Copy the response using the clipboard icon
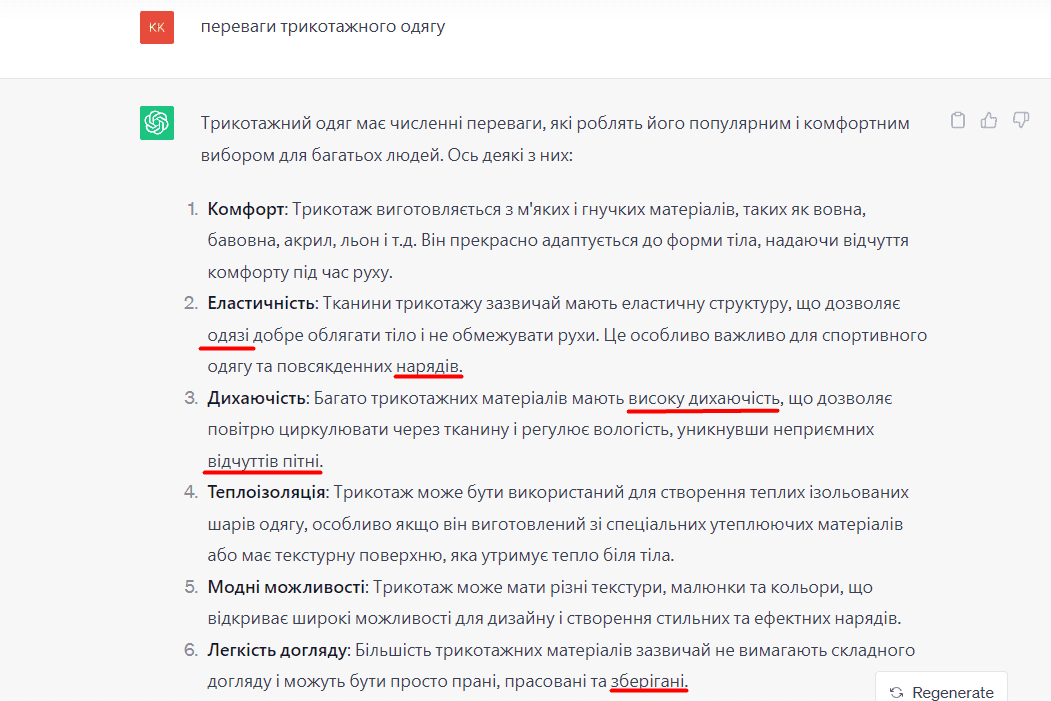 957,119
